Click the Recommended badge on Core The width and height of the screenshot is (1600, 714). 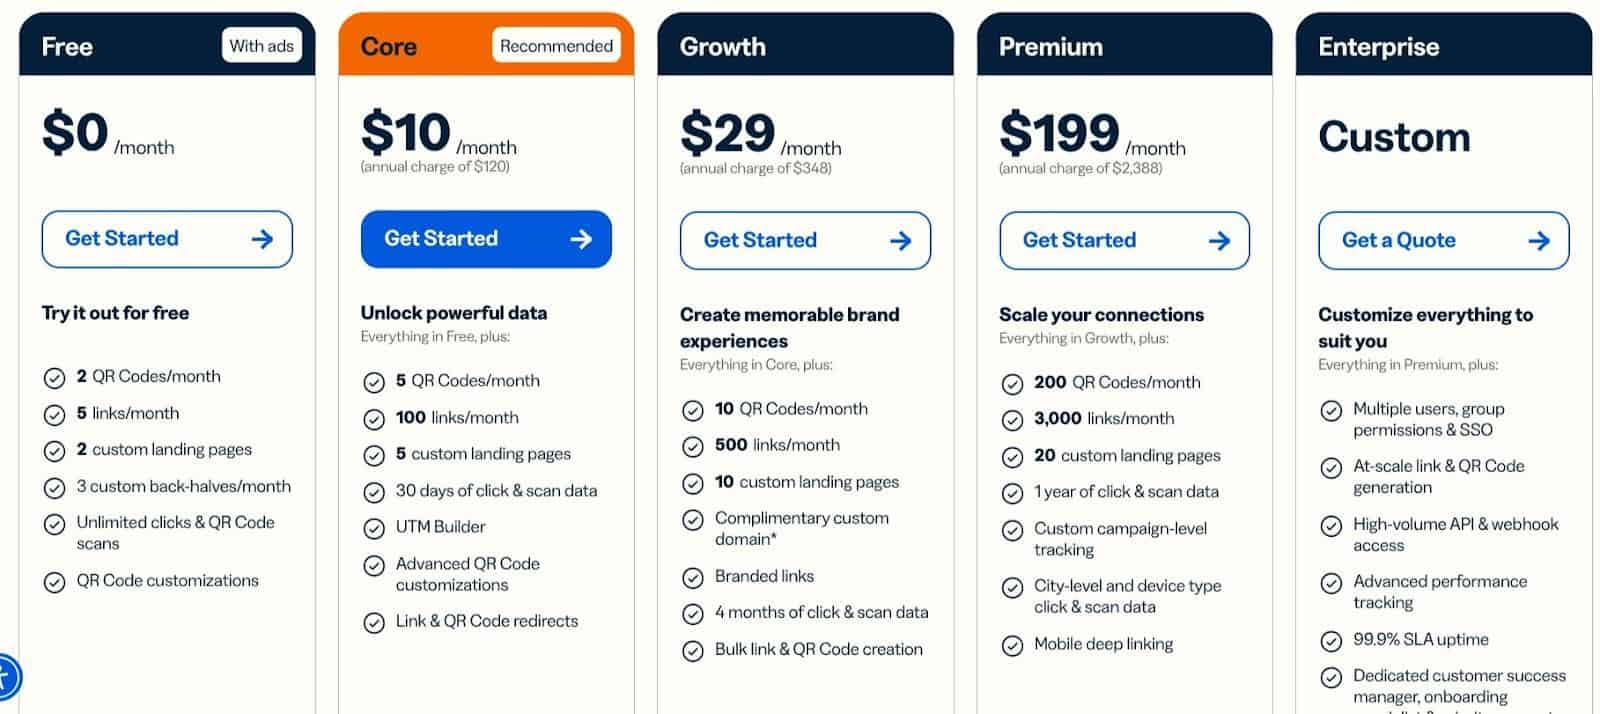click(x=556, y=46)
